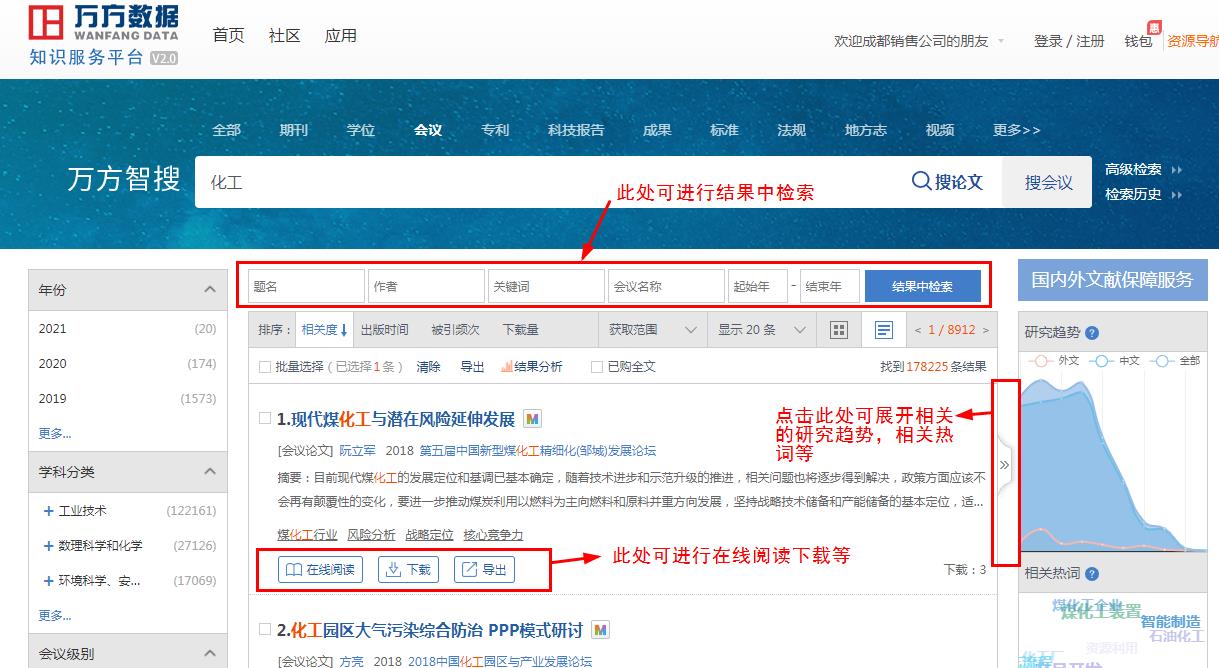This screenshot has width=1219, height=668.
Task: Enable the 已购全文 filter checkbox
Action: pyautogui.click(x=597, y=366)
